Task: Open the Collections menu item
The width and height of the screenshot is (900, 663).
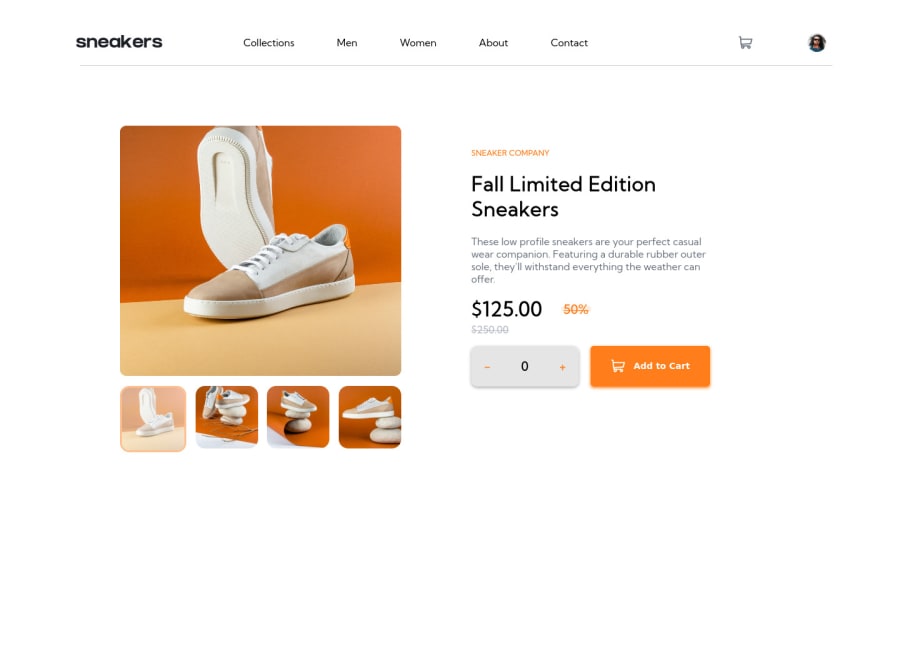Action: pos(269,42)
